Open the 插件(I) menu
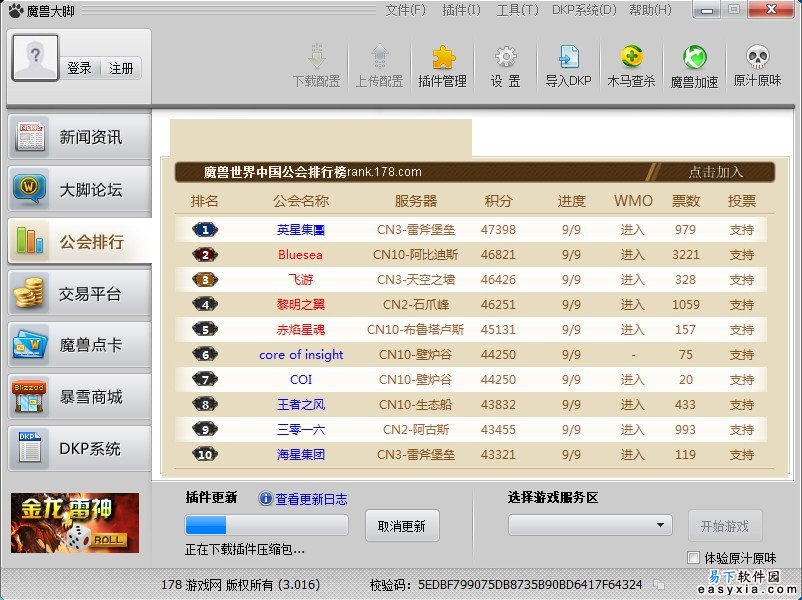The height and width of the screenshot is (600, 802). [461, 10]
